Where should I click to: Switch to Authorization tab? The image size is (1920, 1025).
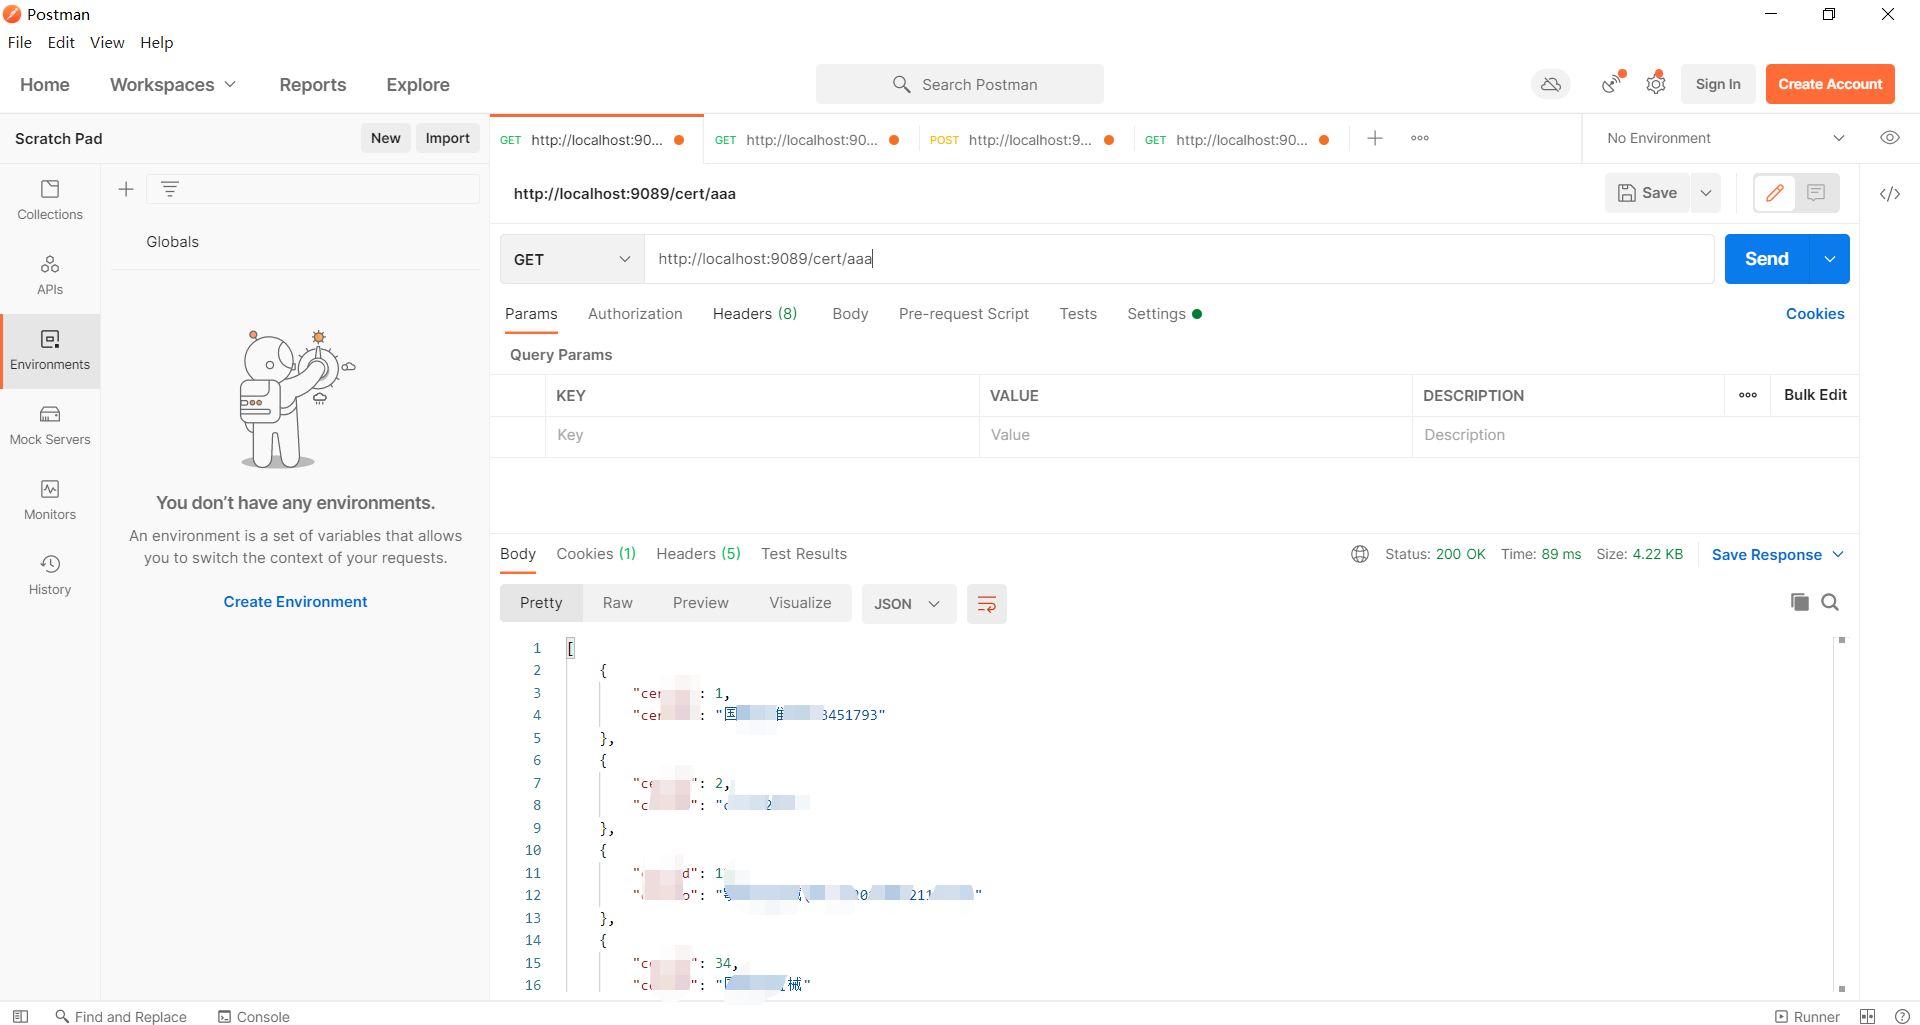(x=635, y=314)
